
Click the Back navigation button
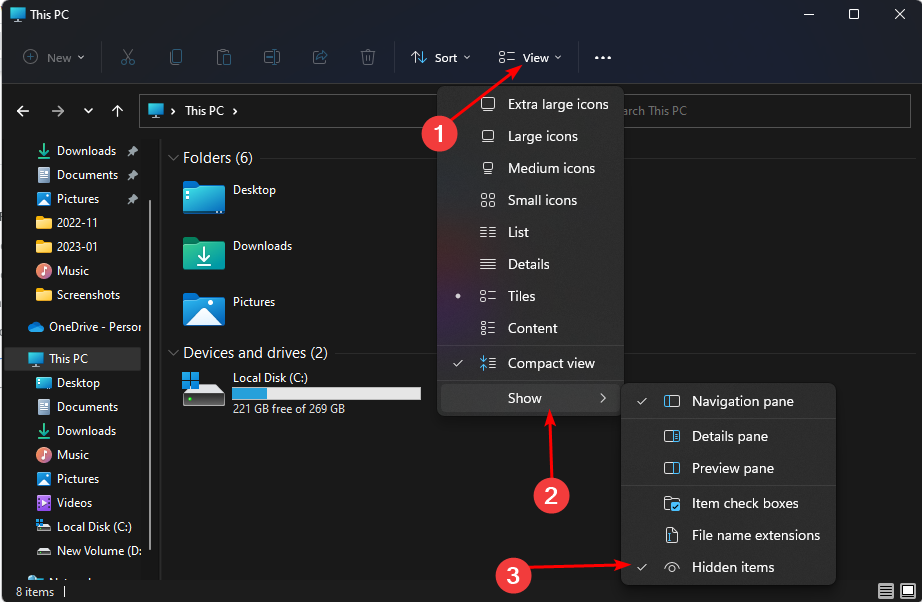click(x=22, y=110)
